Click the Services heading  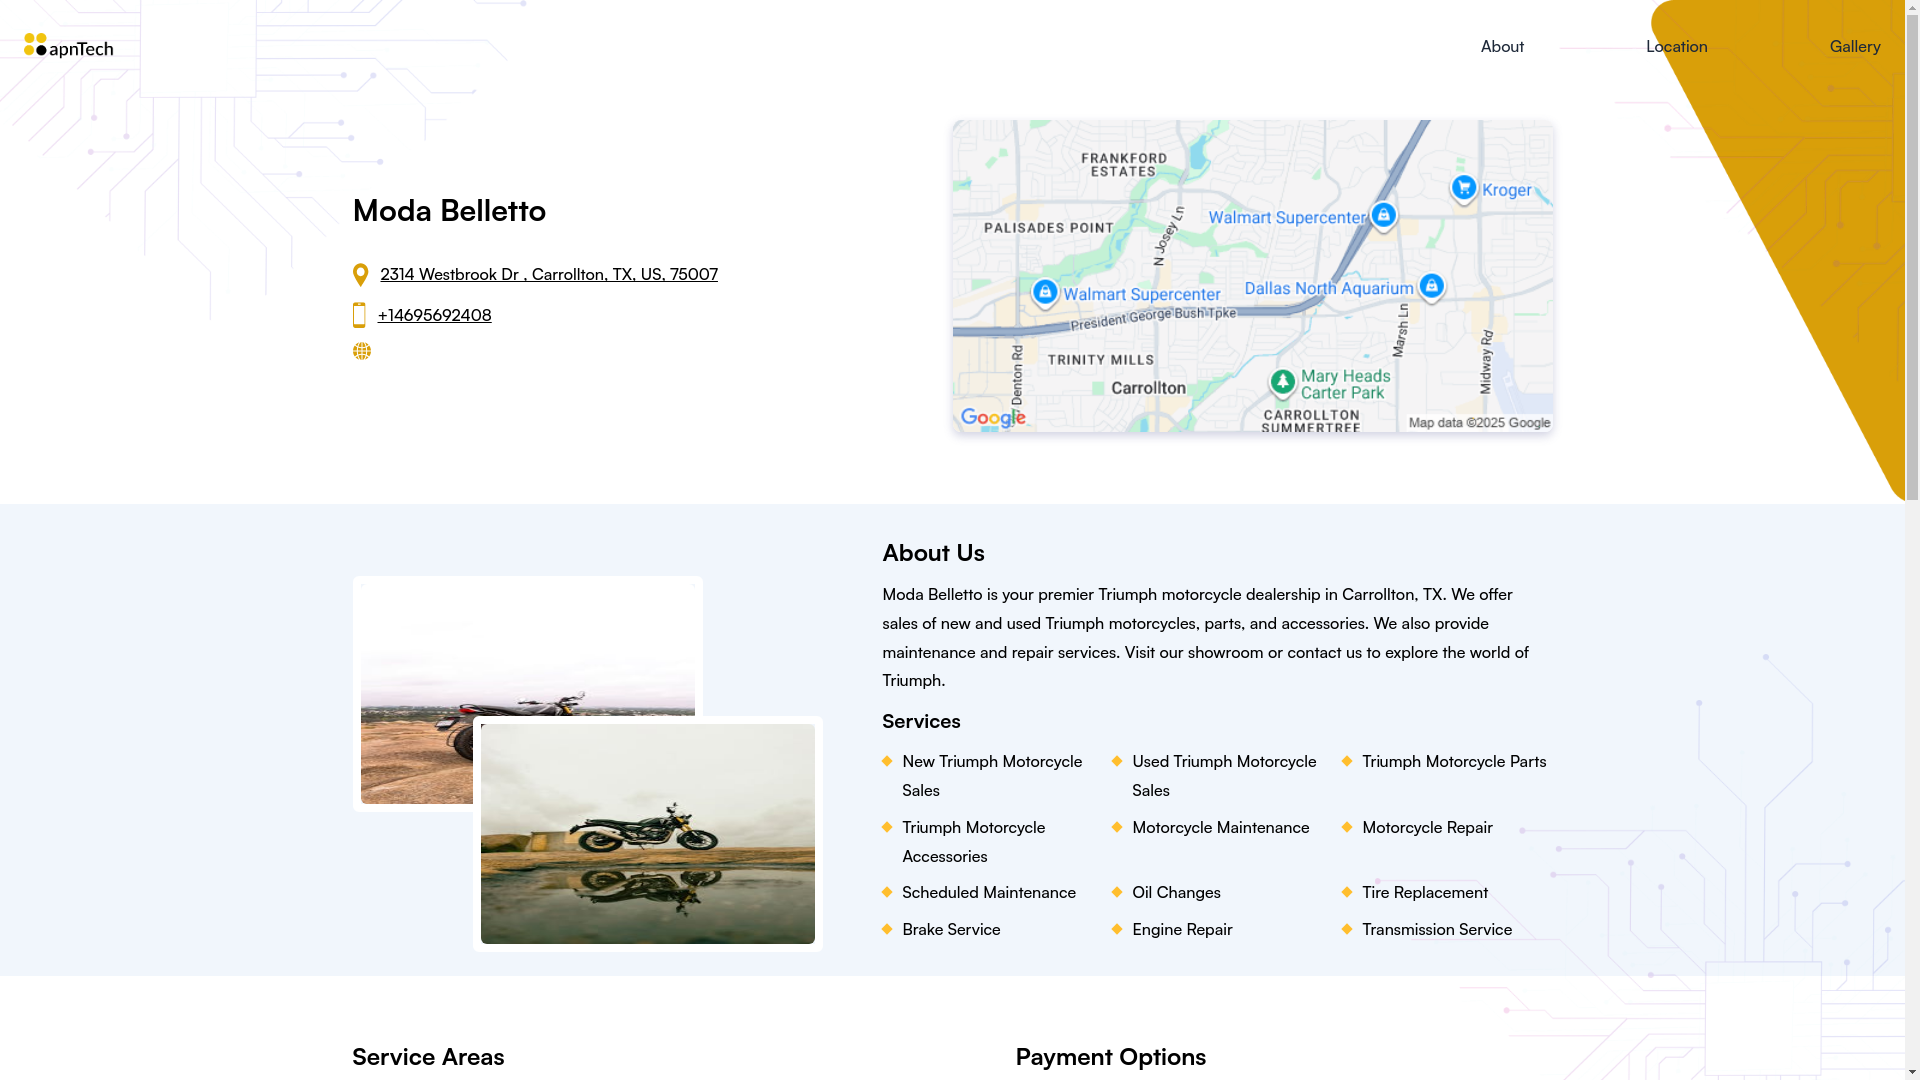point(921,721)
